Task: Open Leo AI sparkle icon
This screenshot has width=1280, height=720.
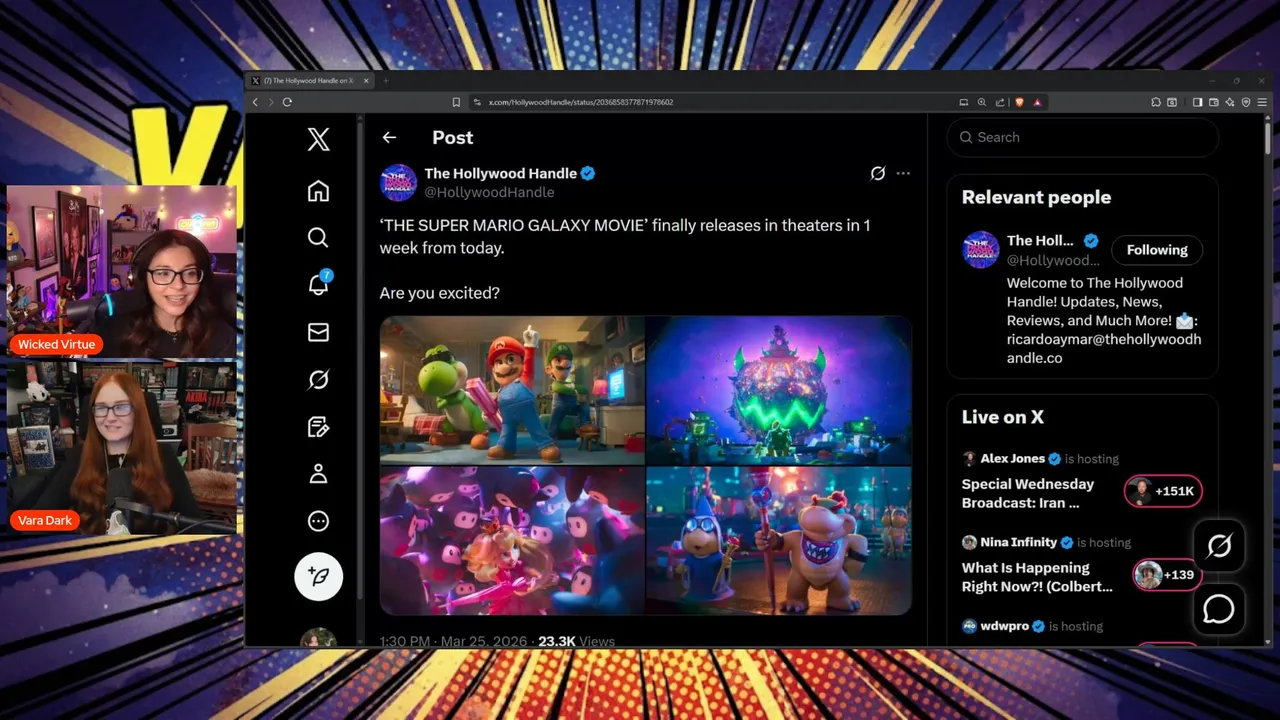Action: pos(1229,102)
